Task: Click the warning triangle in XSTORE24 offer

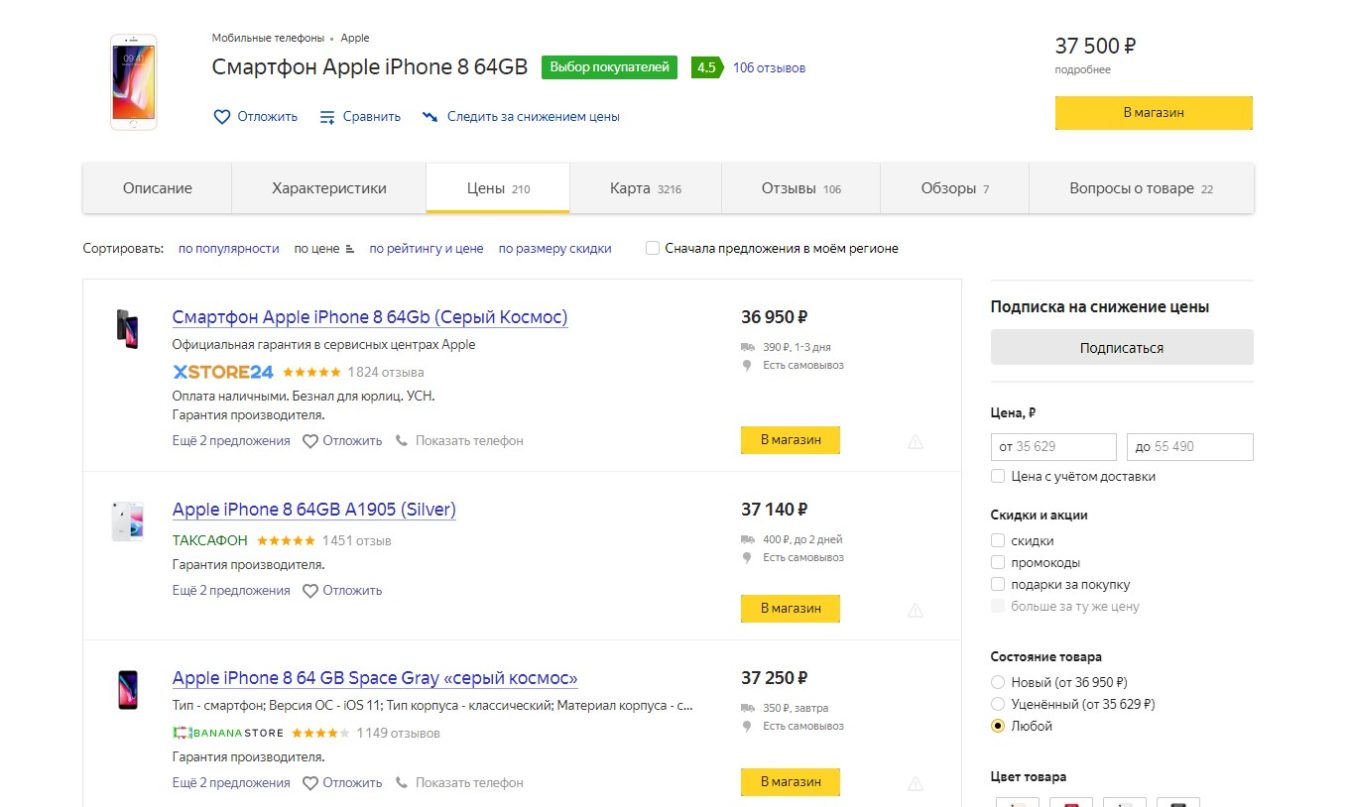Action: (x=915, y=441)
